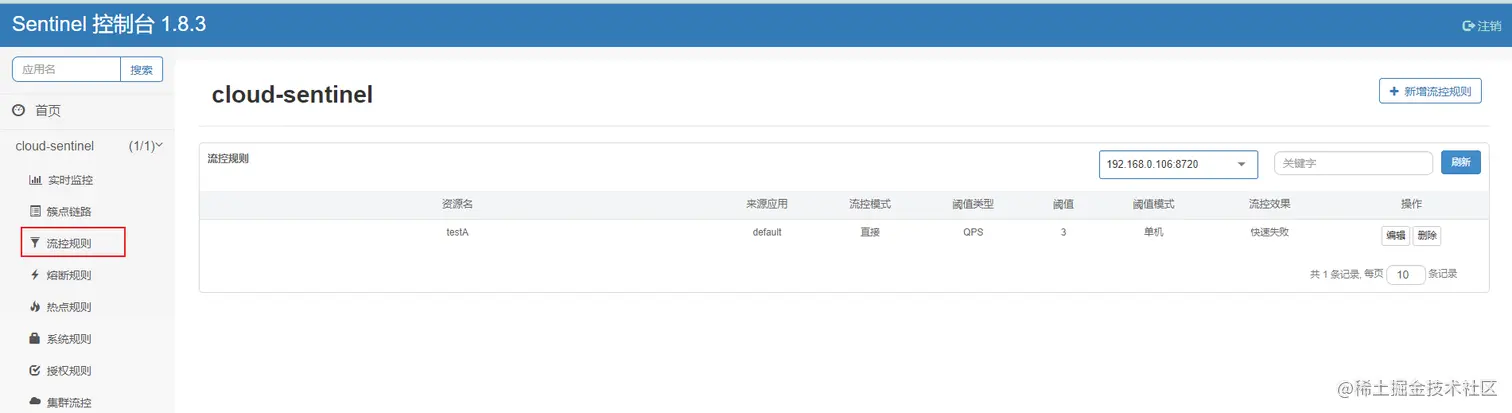Click the threshold value 3 cell

1063,232
